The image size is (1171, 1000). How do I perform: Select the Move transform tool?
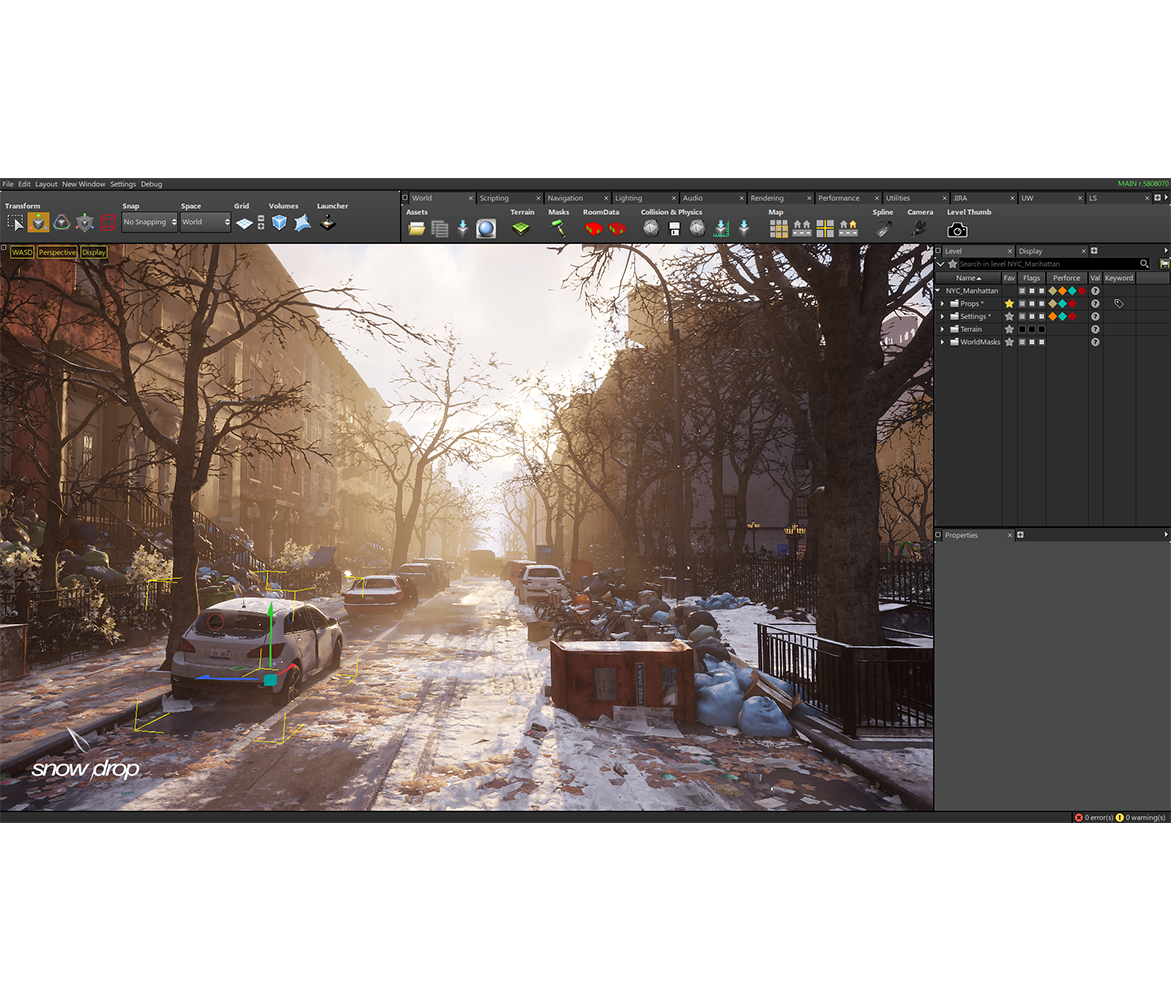point(37,222)
